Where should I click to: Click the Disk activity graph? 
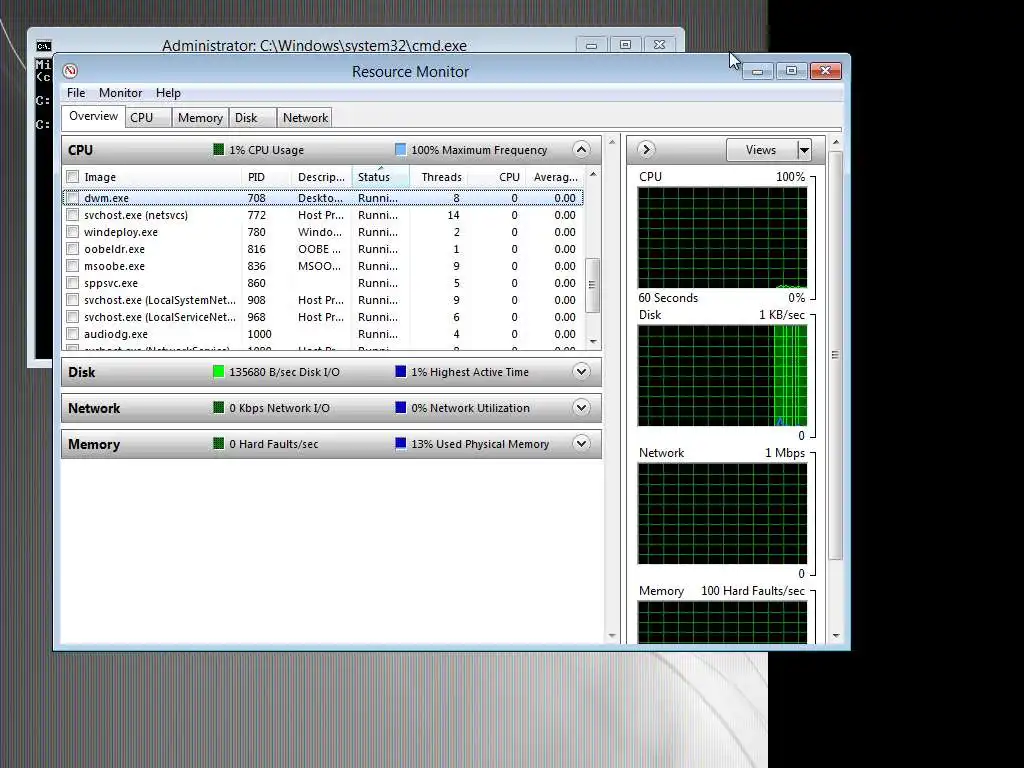[x=722, y=376]
